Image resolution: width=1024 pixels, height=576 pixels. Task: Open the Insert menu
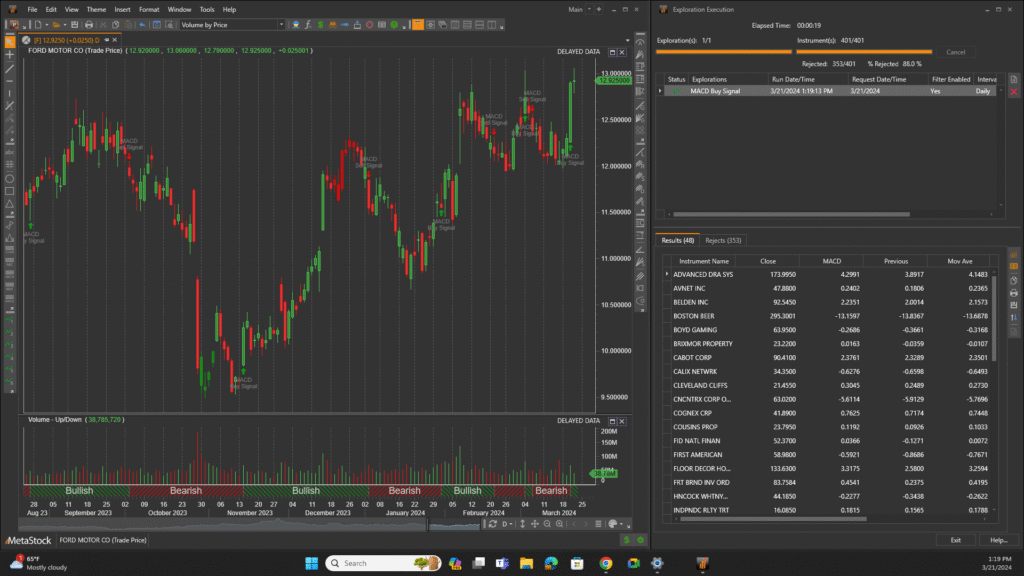[x=122, y=9]
